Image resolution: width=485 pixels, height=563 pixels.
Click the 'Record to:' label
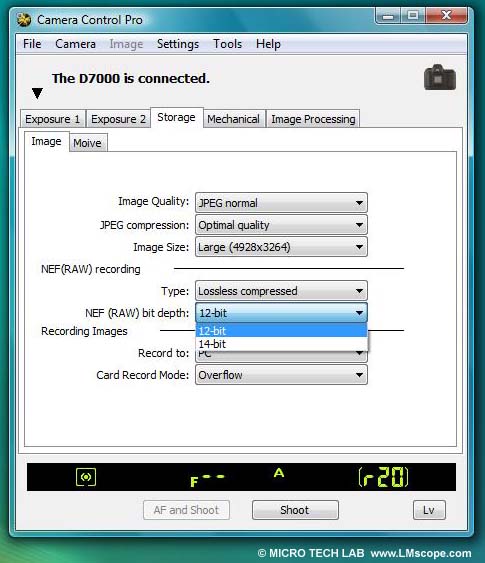click(163, 353)
